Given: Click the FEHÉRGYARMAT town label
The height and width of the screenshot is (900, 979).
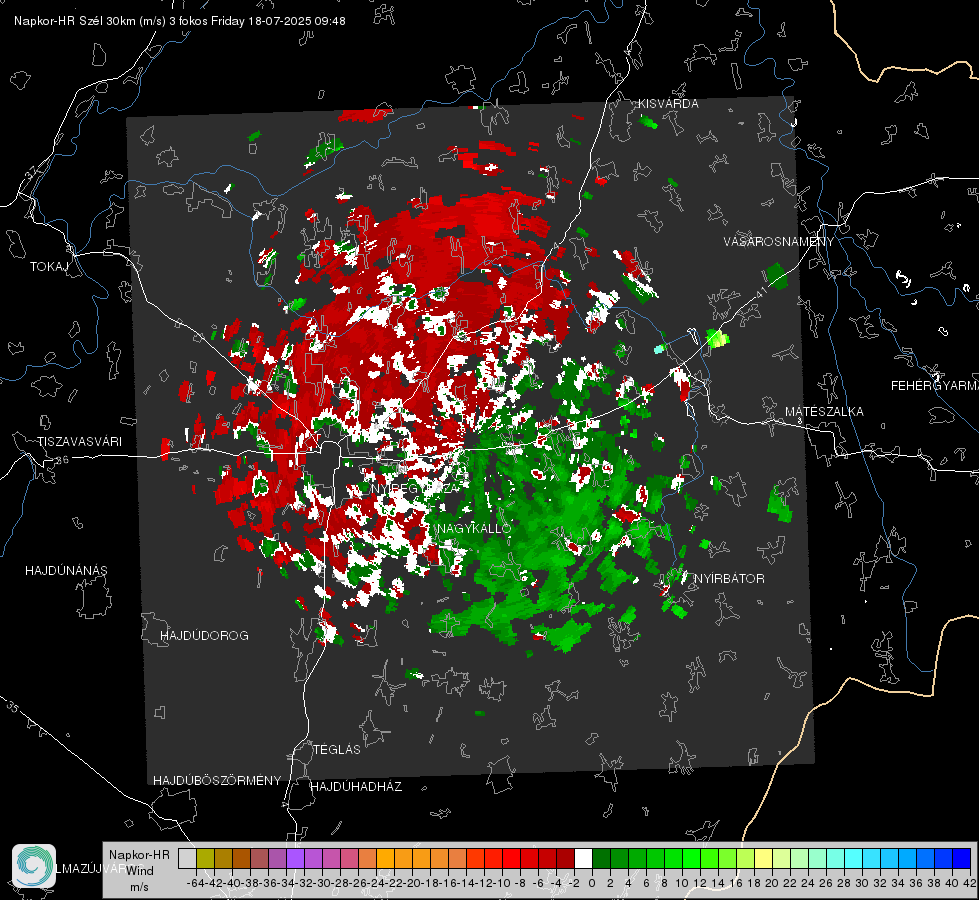Looking at the screenshot, I should click(x=934, y=386).
